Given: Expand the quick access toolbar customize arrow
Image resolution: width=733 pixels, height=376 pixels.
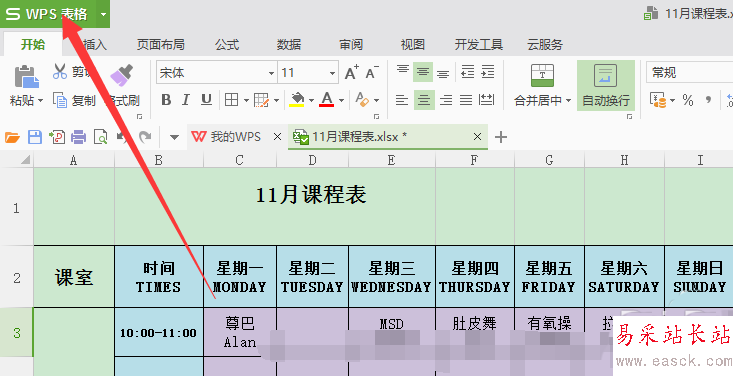Looking at the screenshot, I should pyautogui.click(x=174, y=137).
